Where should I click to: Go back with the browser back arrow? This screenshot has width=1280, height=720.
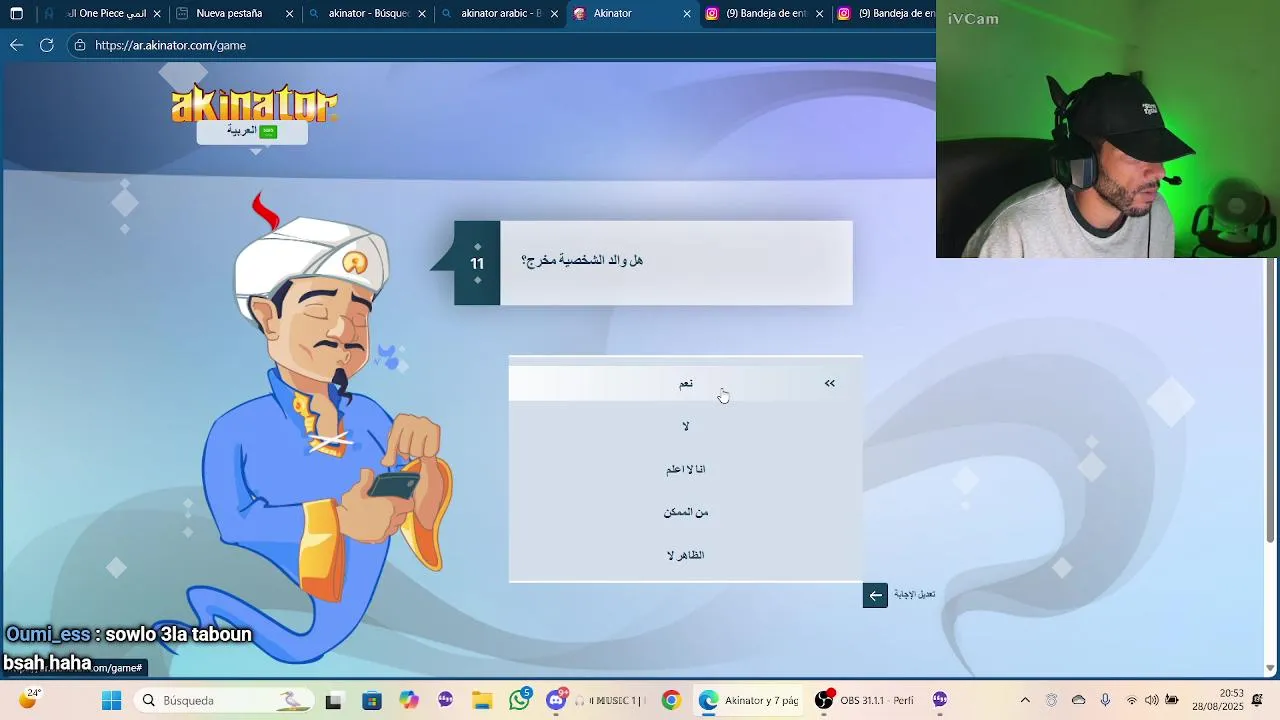click(x=16, y=45)
